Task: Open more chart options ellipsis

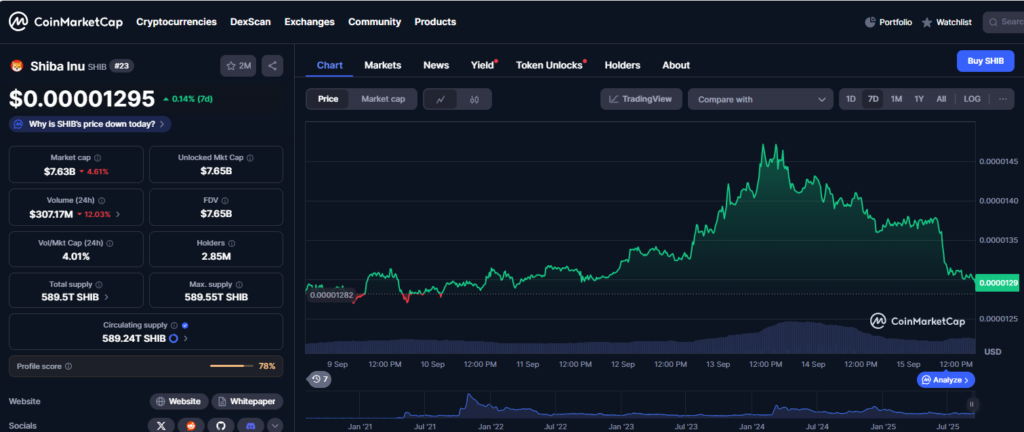Action: (x=1003, y=99)
